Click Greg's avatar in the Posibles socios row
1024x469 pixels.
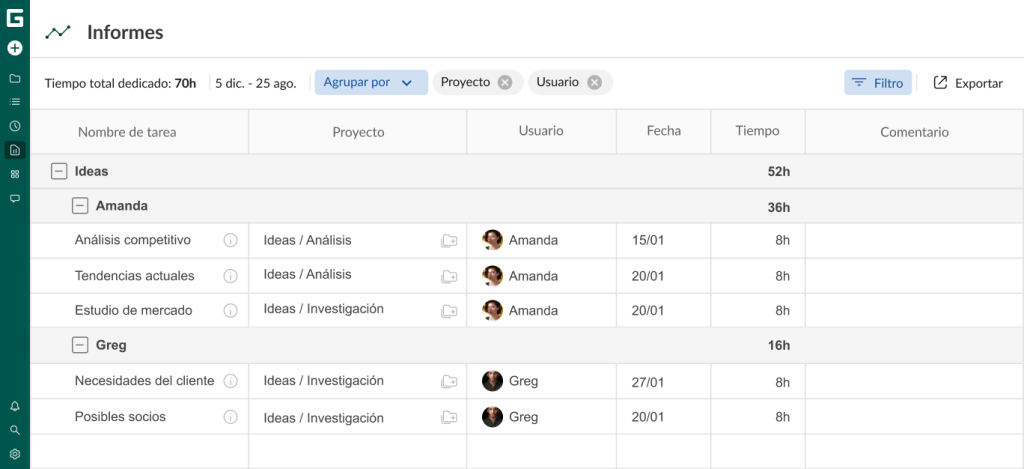tap(492, 417)
